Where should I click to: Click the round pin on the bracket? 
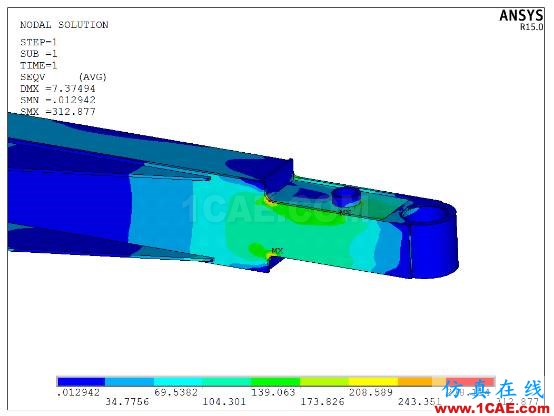click(346, 195)
